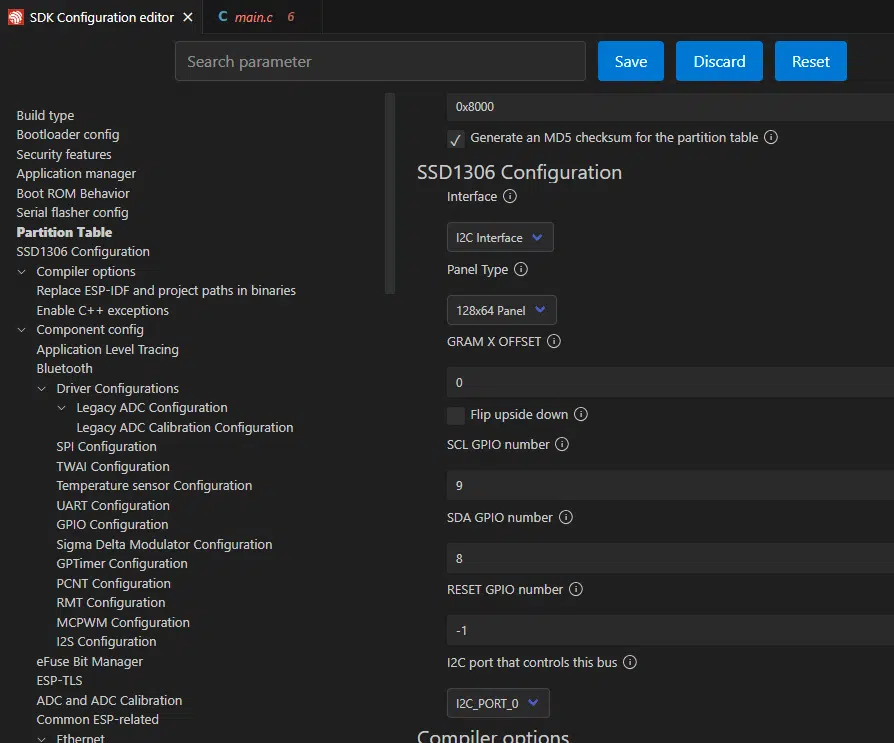Open Security features section

pyautogui.click(x=64, y=155)
